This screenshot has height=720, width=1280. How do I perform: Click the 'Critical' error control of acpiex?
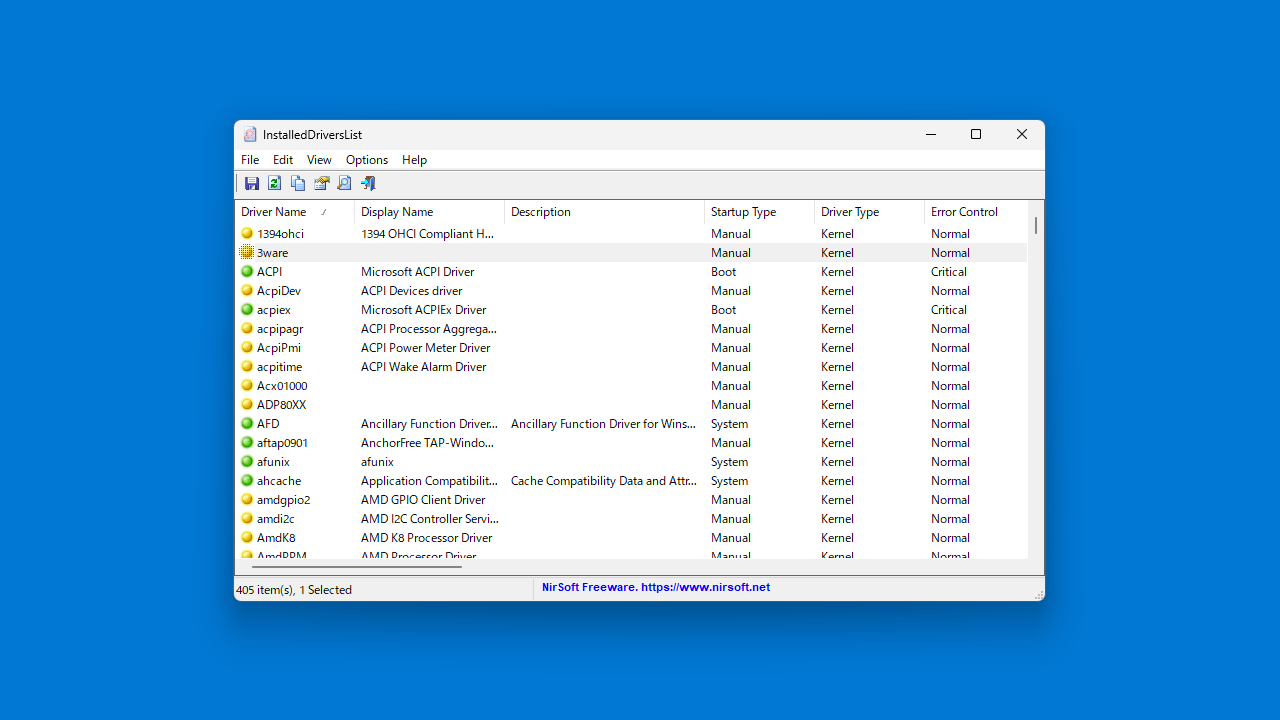coord(949,309)
